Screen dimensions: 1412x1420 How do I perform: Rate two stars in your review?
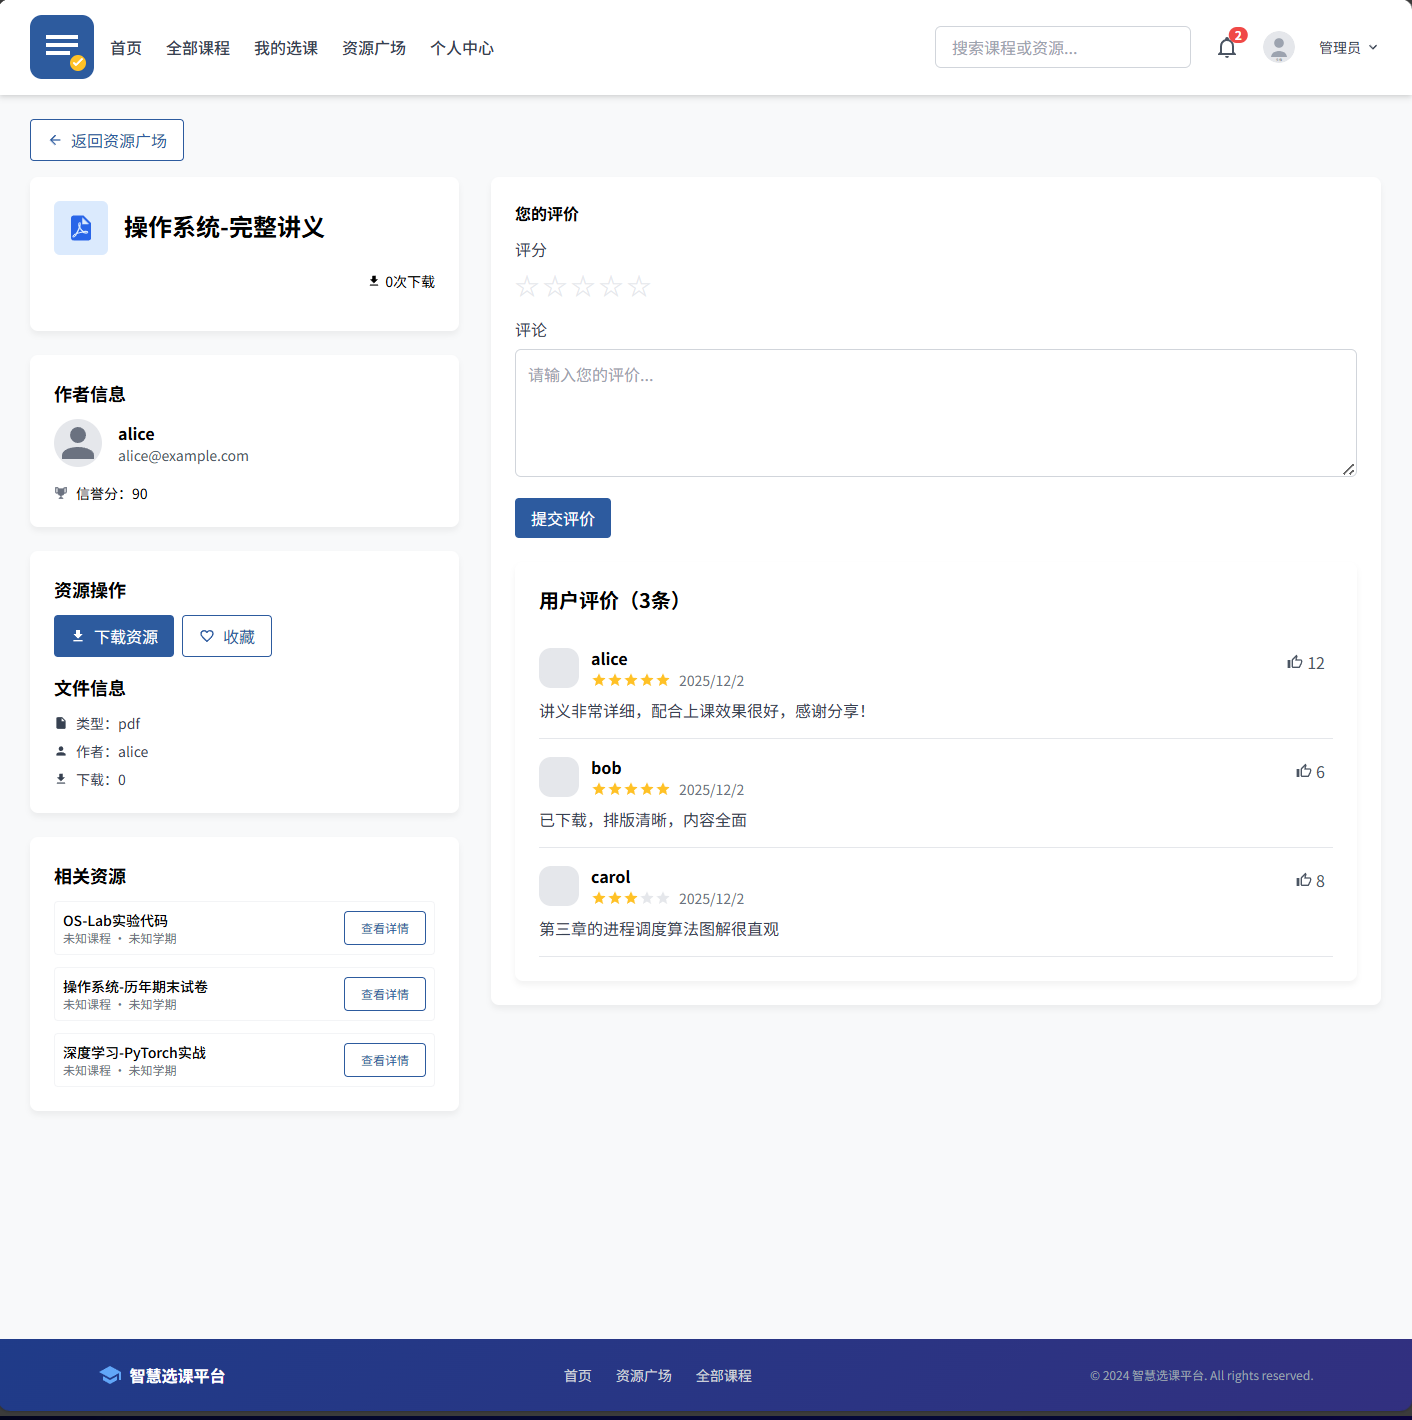pos(555,287)
